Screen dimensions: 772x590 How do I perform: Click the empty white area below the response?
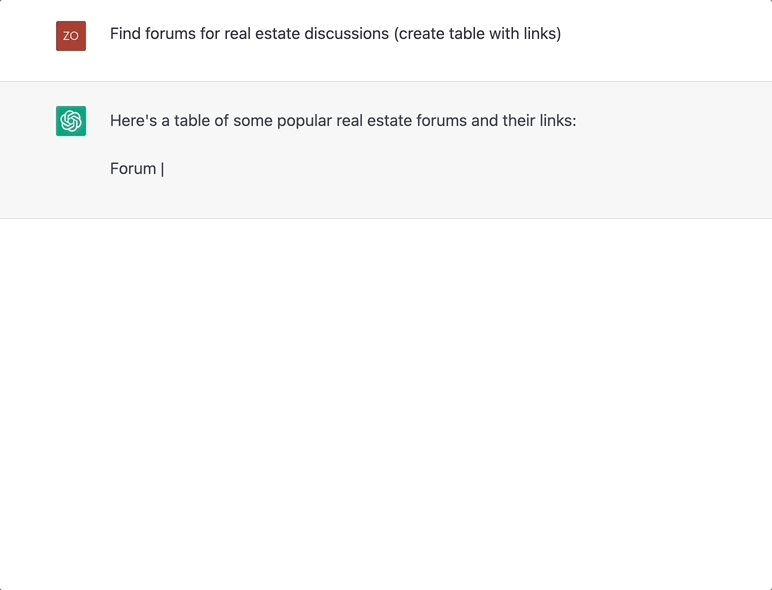tap(386, 400)
